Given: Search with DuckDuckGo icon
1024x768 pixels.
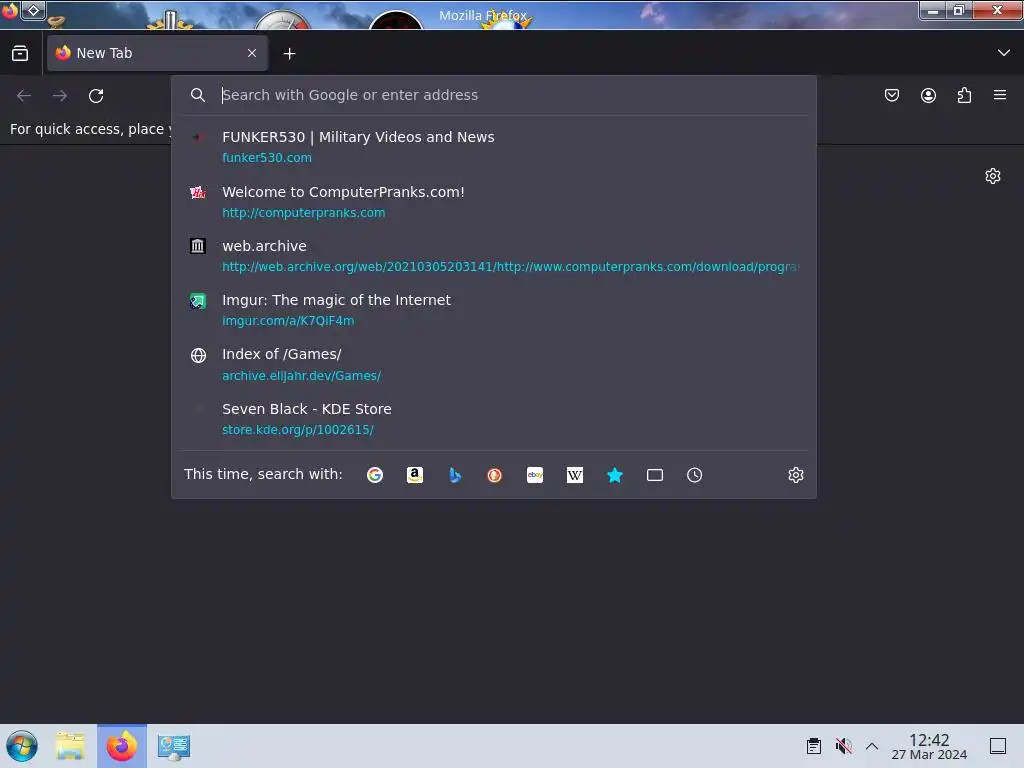Looking at the screenshot, I should 494,475.
